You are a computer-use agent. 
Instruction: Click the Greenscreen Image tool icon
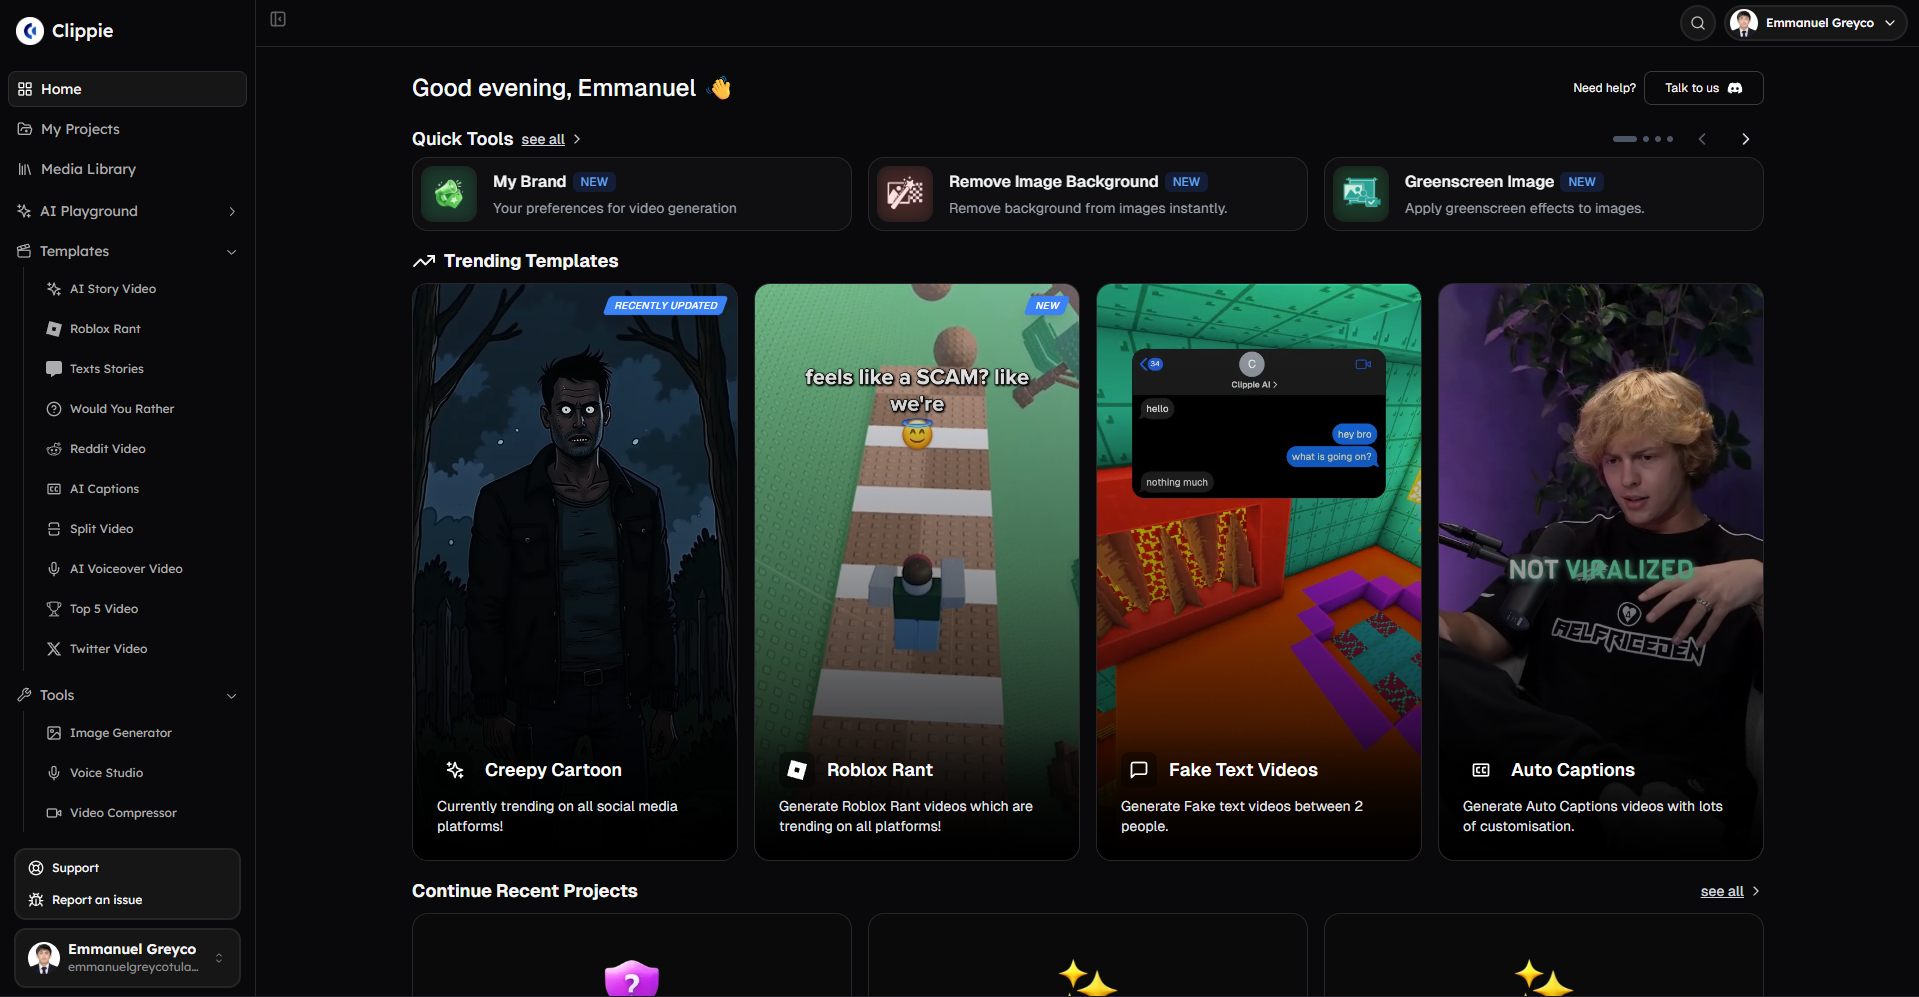click(x=1361, y=194)
